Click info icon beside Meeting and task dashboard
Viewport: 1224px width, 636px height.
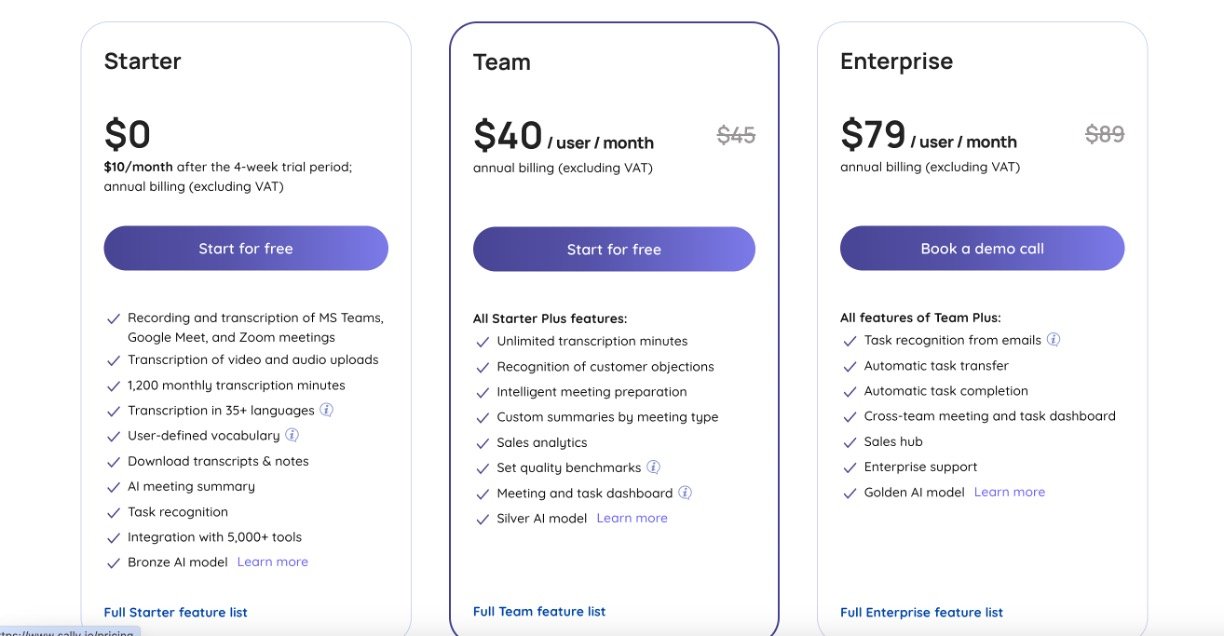pos(685,493)
